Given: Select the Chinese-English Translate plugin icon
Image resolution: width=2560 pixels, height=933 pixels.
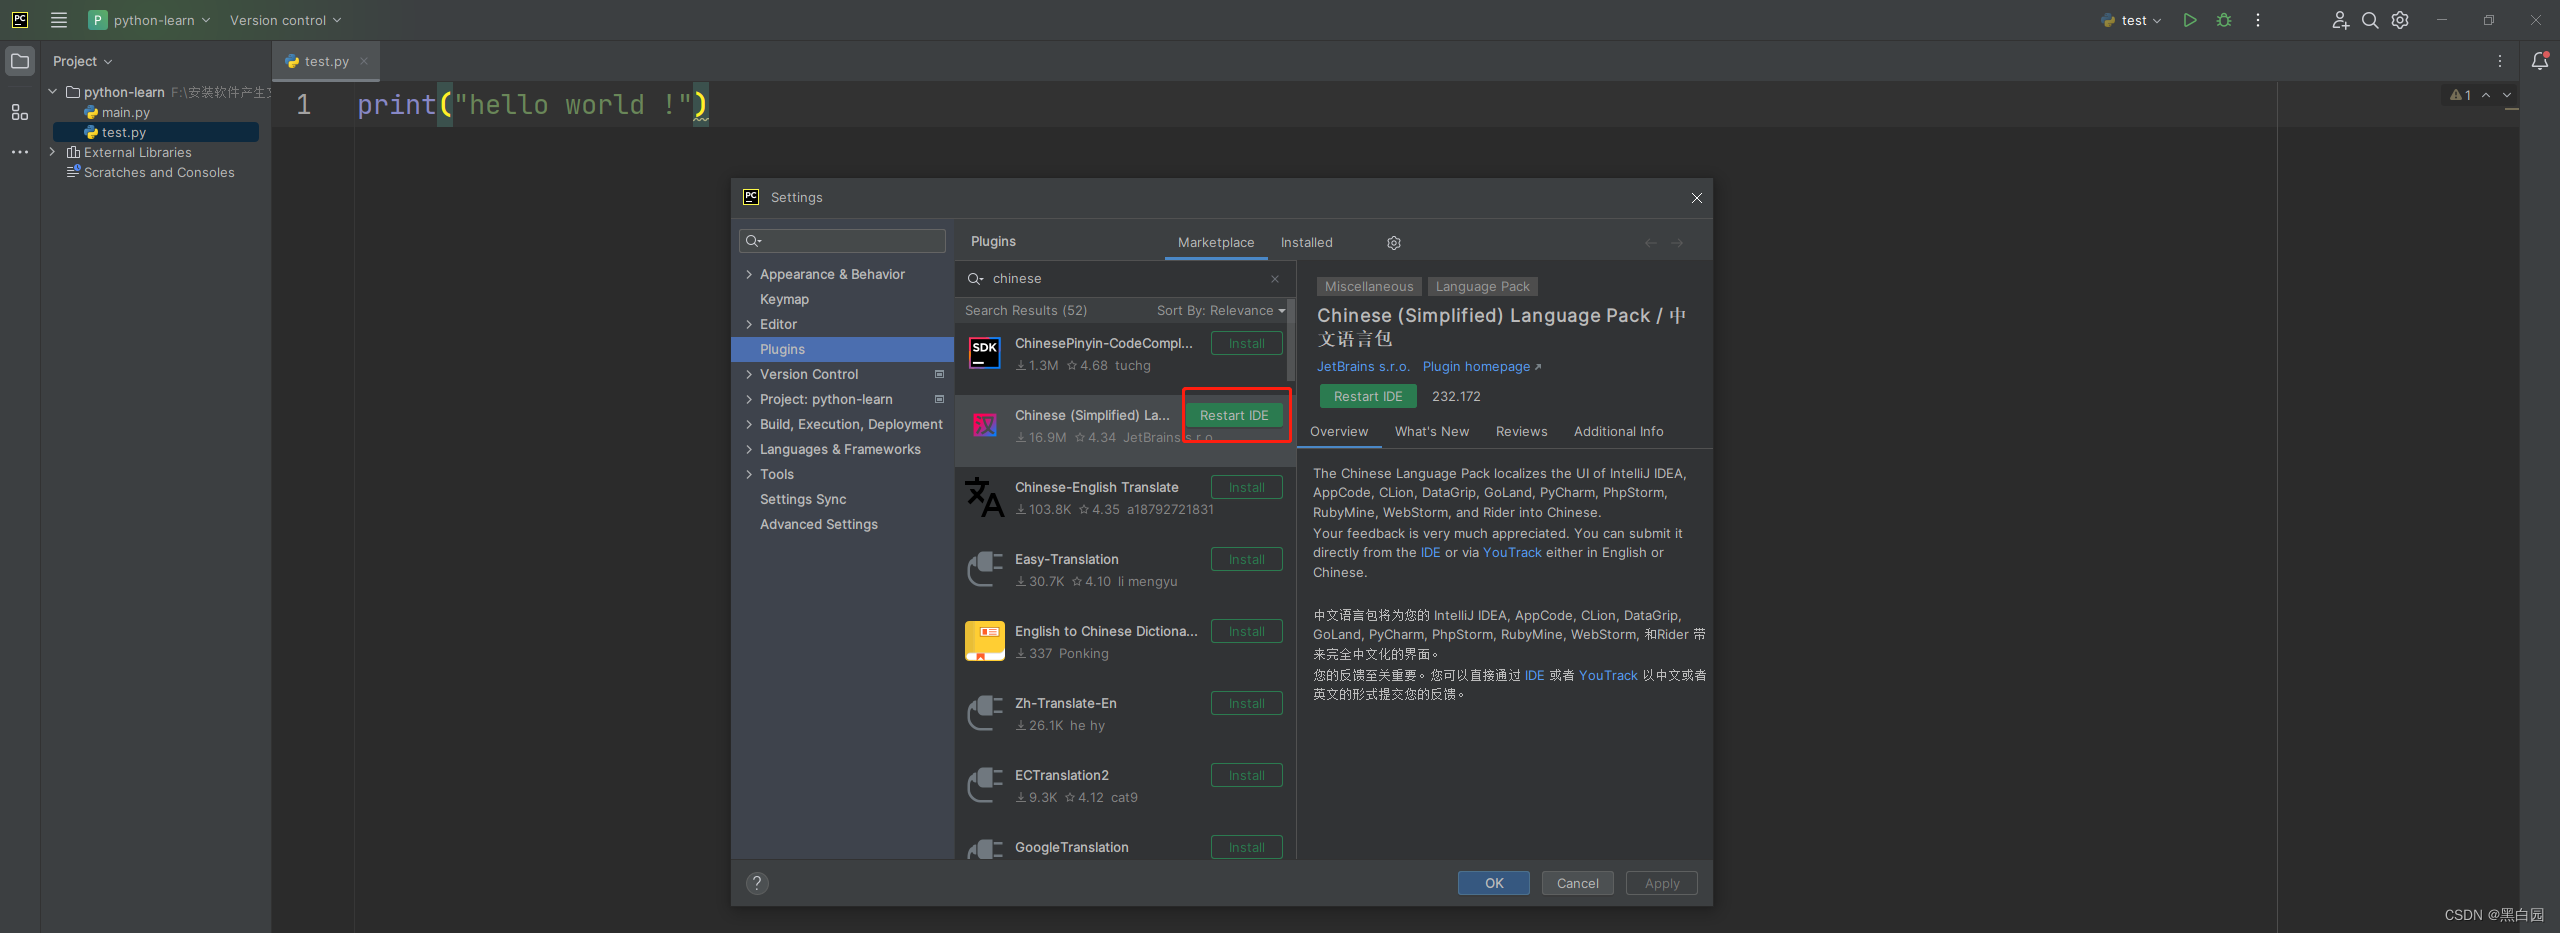Looking at the screenshot, I should [x=985, y=497].
